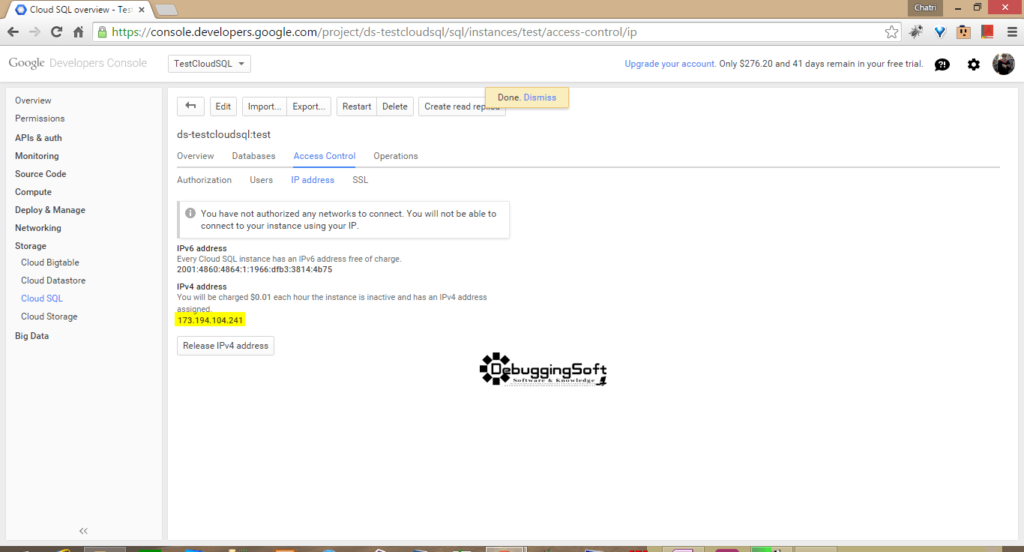Click the Google Developers Console logo
The width and height of the screenshot is (1024, 552).
[78, 63]
